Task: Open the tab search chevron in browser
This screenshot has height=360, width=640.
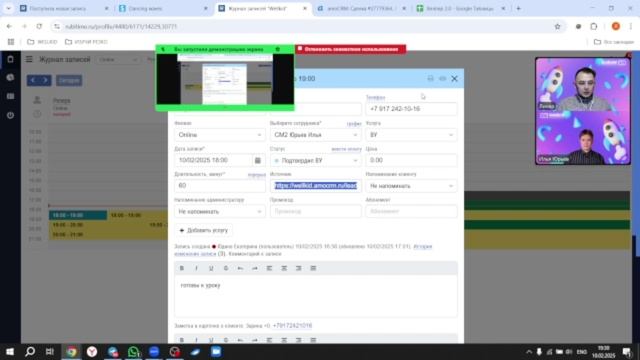Action: point(8,8)
